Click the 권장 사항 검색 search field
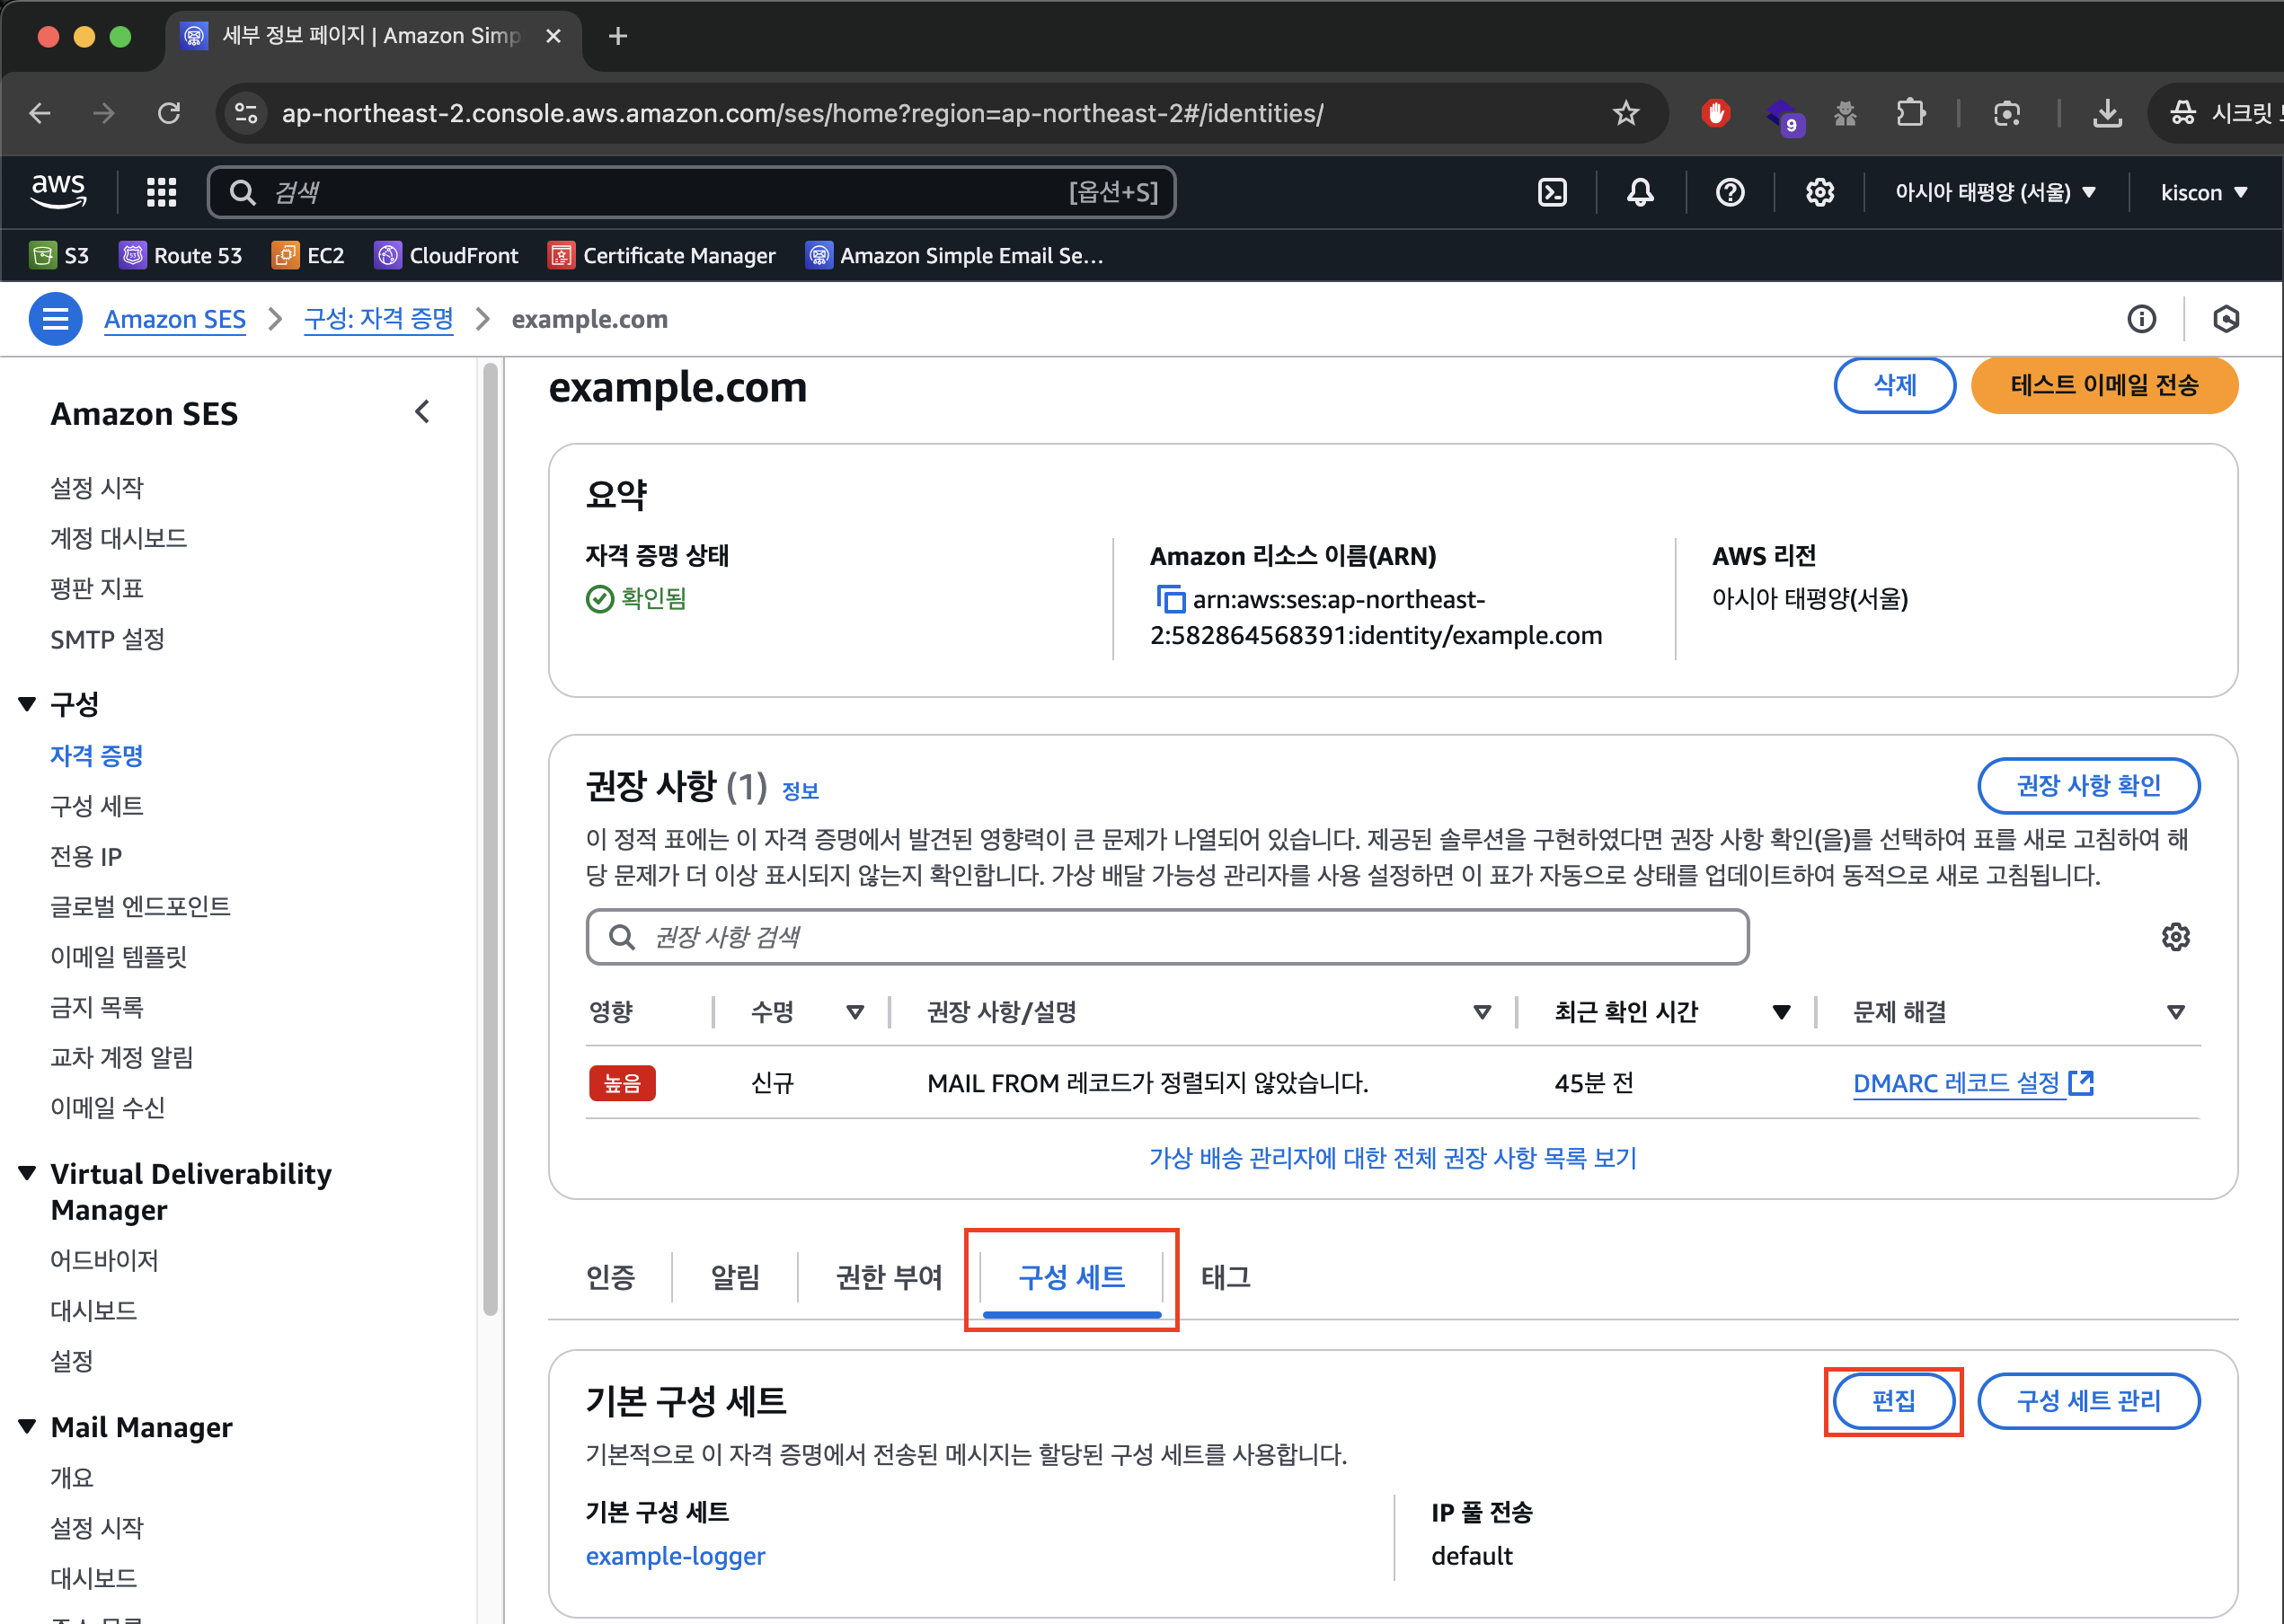The image size is (2284, 1624). 1167,937
